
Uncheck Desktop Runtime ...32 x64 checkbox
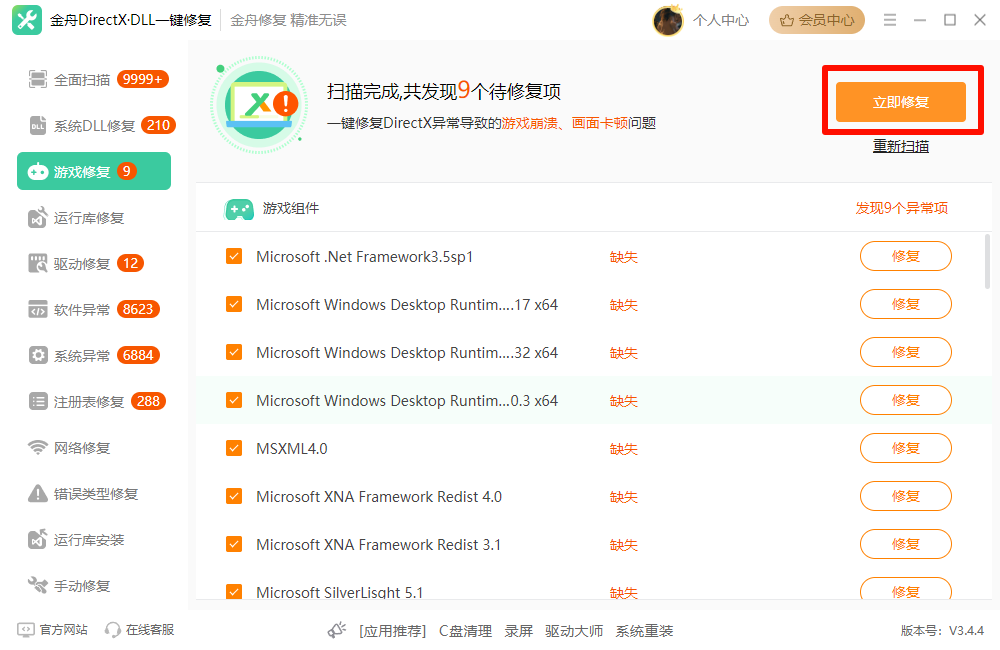234,352
